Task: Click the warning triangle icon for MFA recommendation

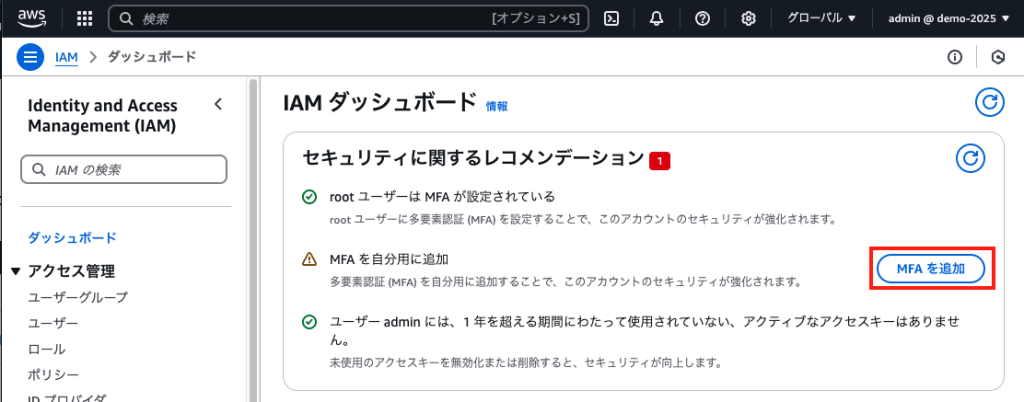Action: pos(310,259)
